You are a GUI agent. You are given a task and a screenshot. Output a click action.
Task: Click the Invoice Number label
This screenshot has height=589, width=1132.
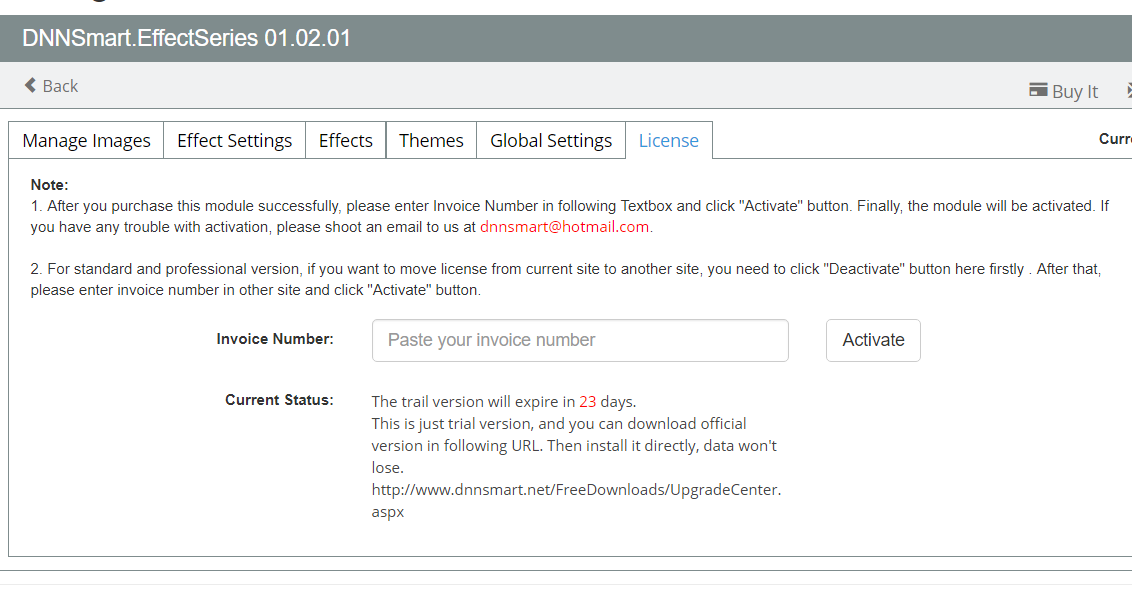(275, 339)
